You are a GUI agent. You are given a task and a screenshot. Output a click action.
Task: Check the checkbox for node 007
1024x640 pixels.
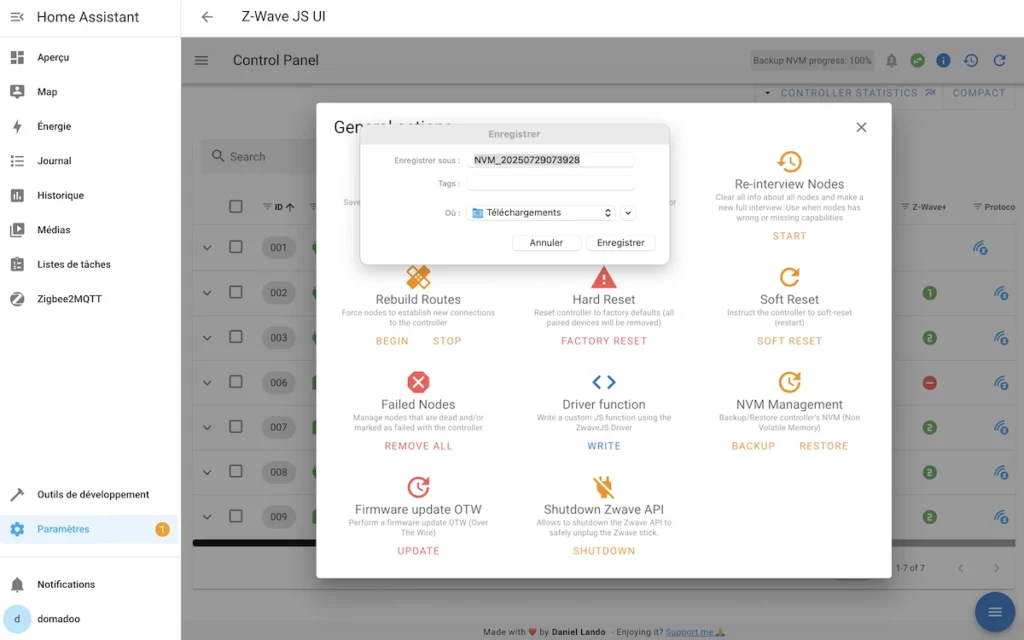pyautogui.click(x=236, y=426)
